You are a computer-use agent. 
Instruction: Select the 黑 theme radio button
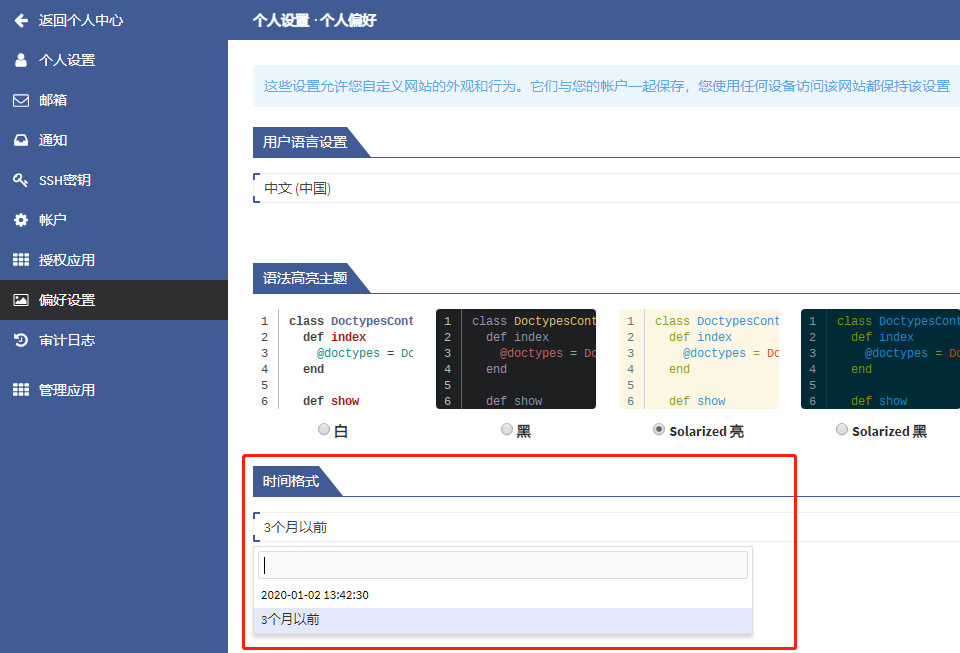(506, 429)
